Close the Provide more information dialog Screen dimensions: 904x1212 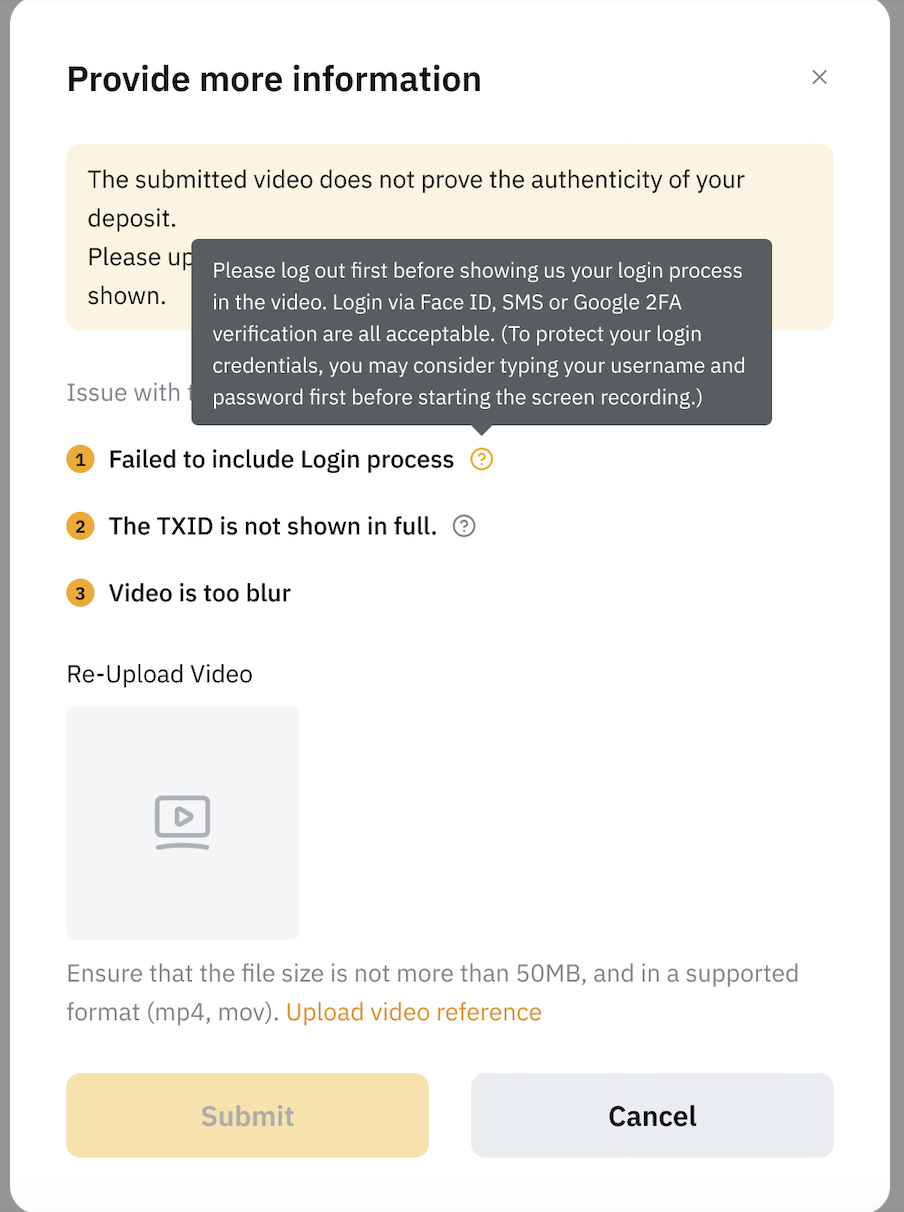click(x=819, y=78)
